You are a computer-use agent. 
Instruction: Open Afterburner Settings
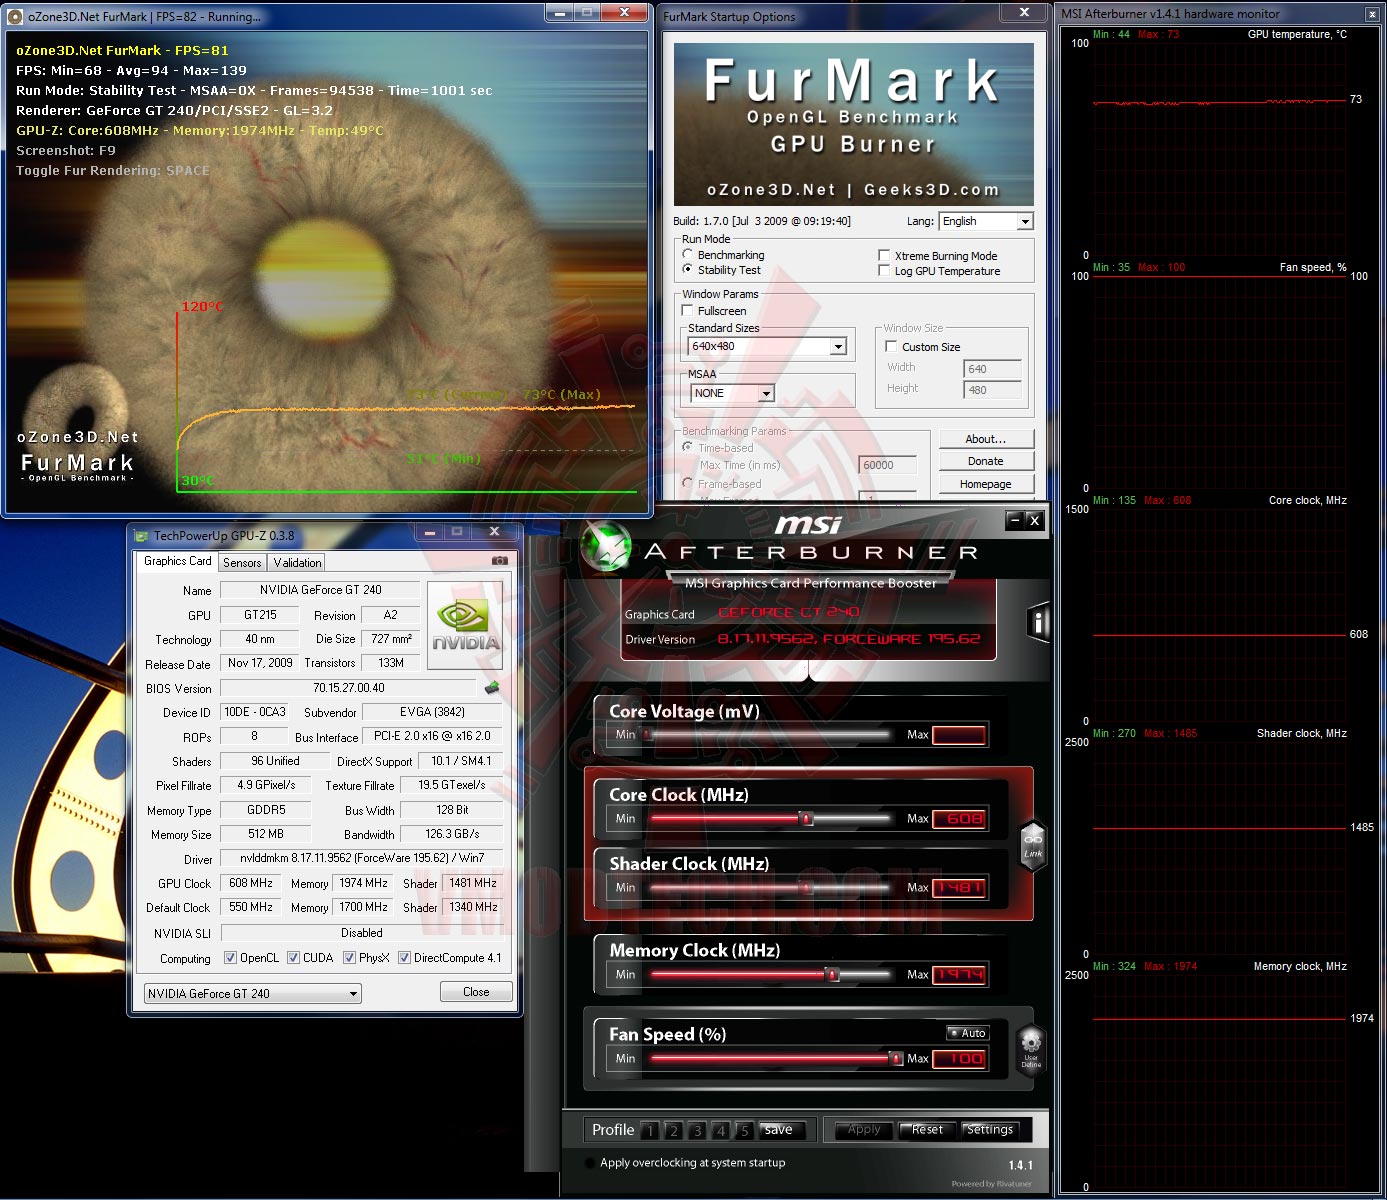(990, 1130)
